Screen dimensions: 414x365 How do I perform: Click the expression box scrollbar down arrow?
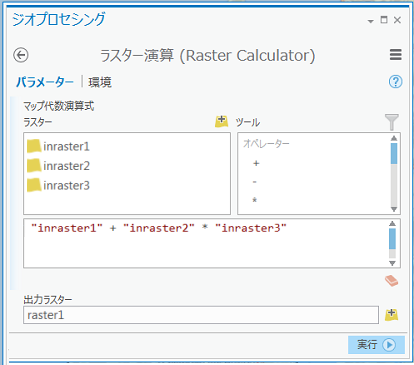point(393,263)
